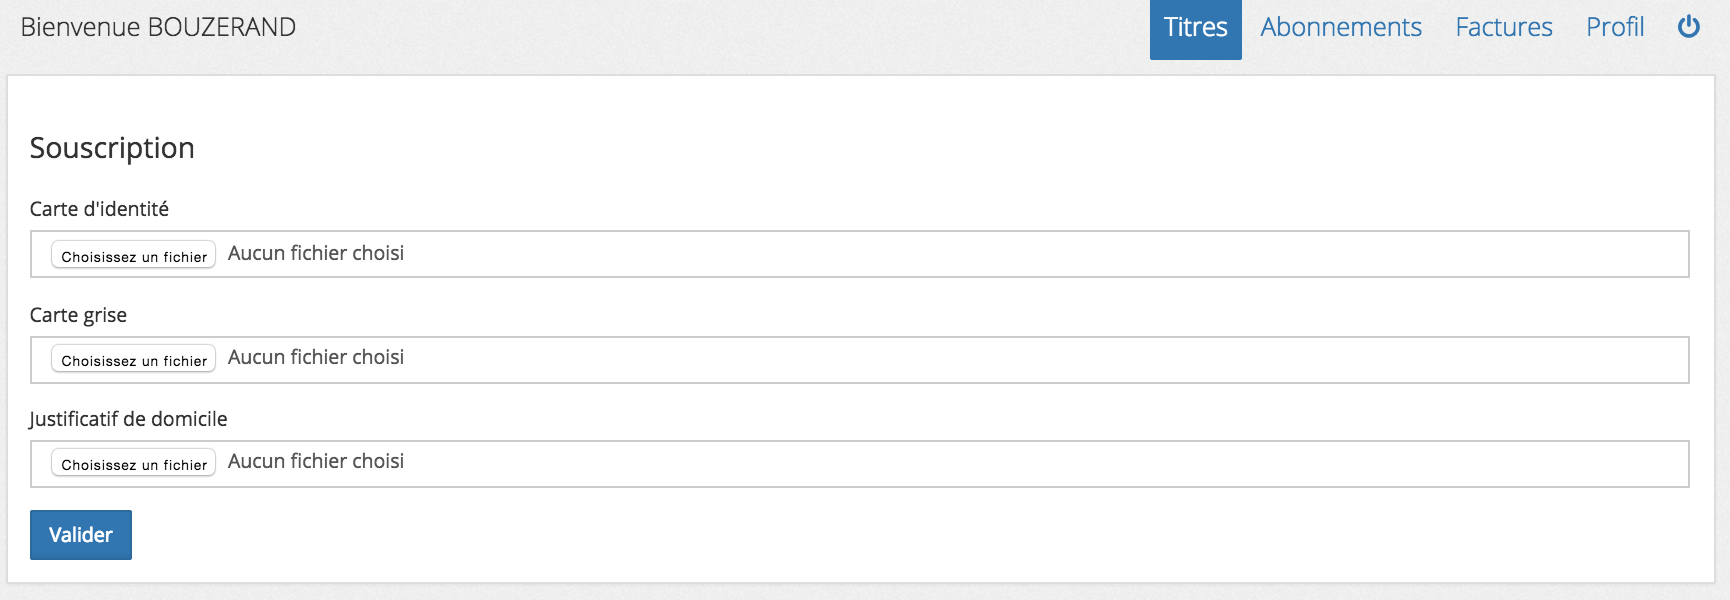Log out using the power icon
This screenshot has height=600, width=1730.
(x=1688, y=27)
